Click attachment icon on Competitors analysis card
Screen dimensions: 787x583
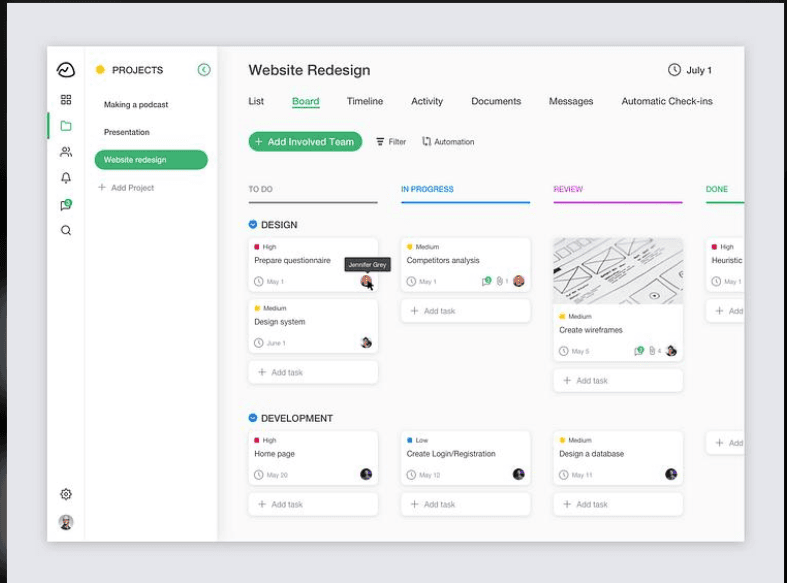tap(499, 281)
